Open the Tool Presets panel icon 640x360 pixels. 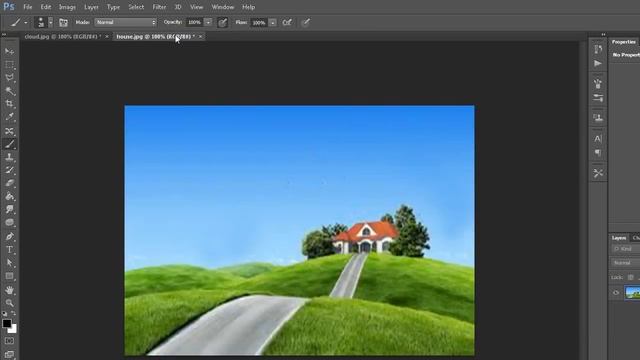pyautogui.click(x=598, y=173)
